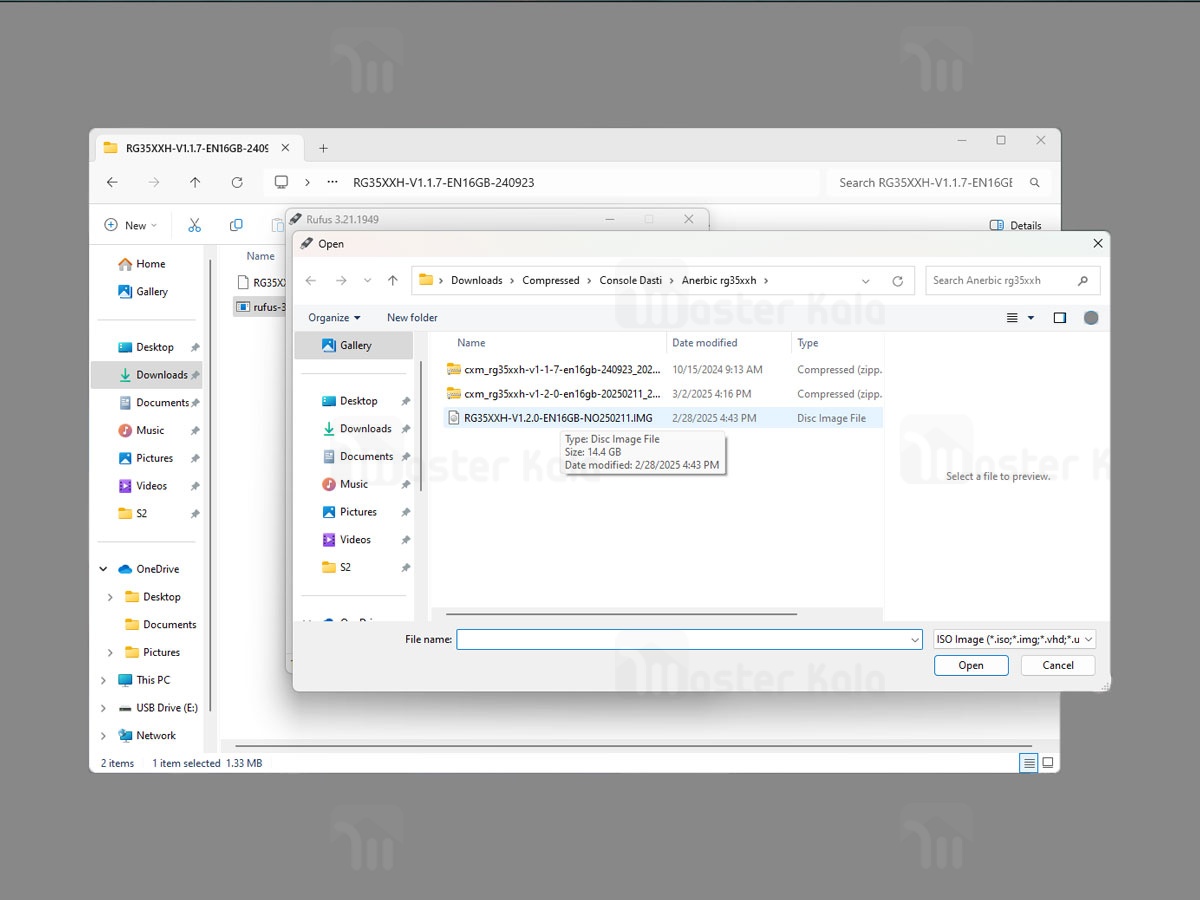This screenshot has width=1200, height=900.
Task: Create a New folder in Open dialog
Action: [x=412, y=318]
